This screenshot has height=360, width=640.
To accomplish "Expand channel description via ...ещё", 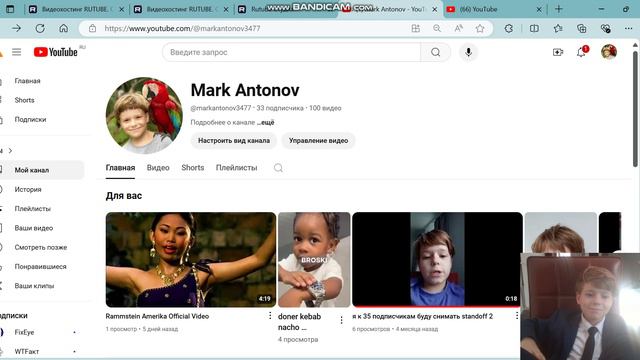I will 266,122.
